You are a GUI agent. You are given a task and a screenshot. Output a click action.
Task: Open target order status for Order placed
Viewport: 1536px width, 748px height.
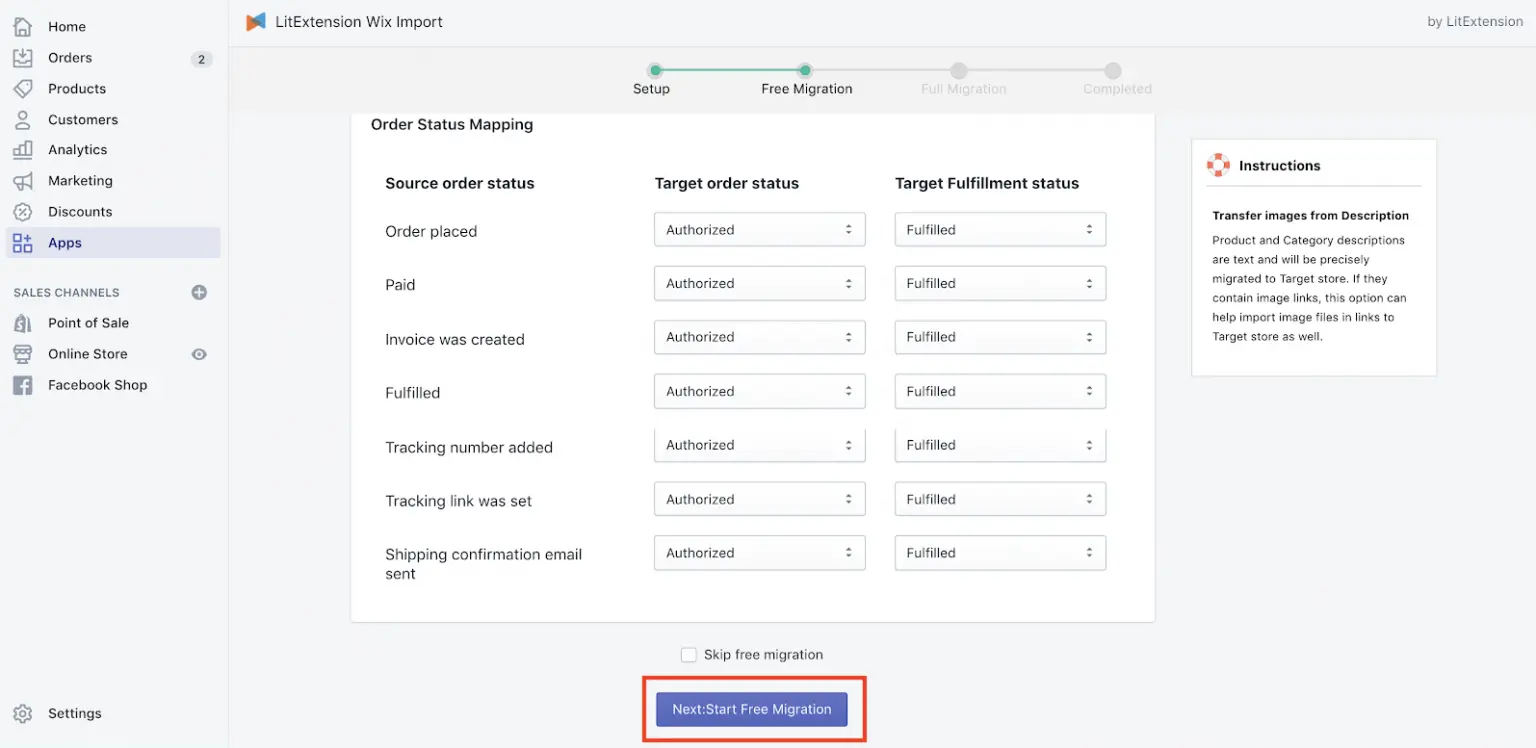tap(760, 230)
